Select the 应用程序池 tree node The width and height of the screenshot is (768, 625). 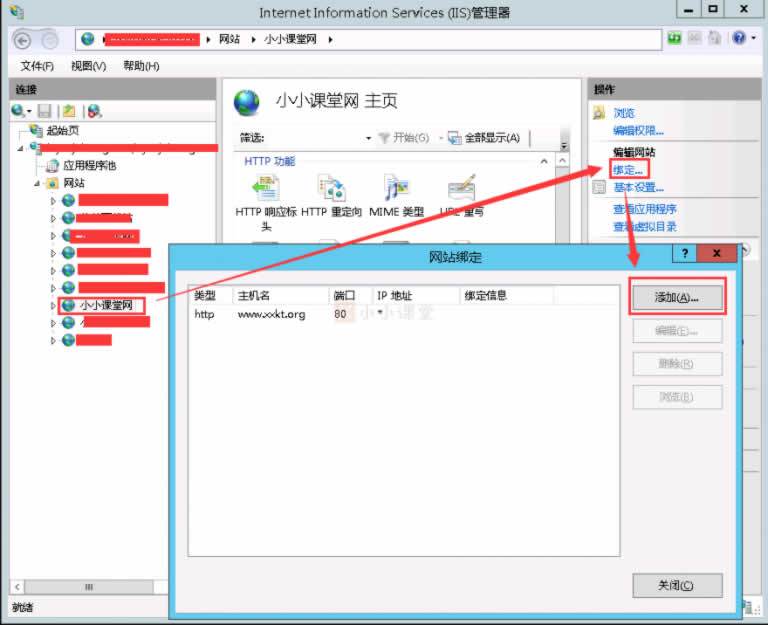tap(89, 165)
